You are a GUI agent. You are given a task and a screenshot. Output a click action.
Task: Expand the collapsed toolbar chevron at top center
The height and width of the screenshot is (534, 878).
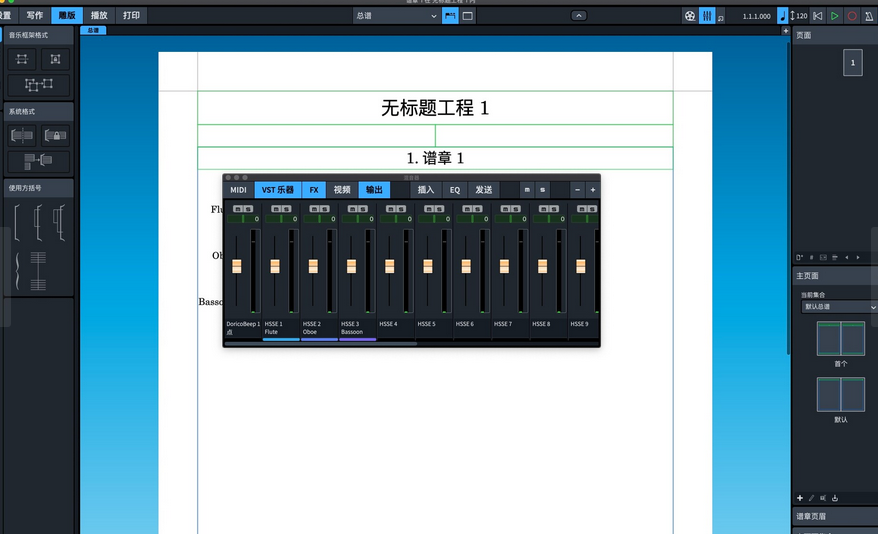[x=579, y=16]
